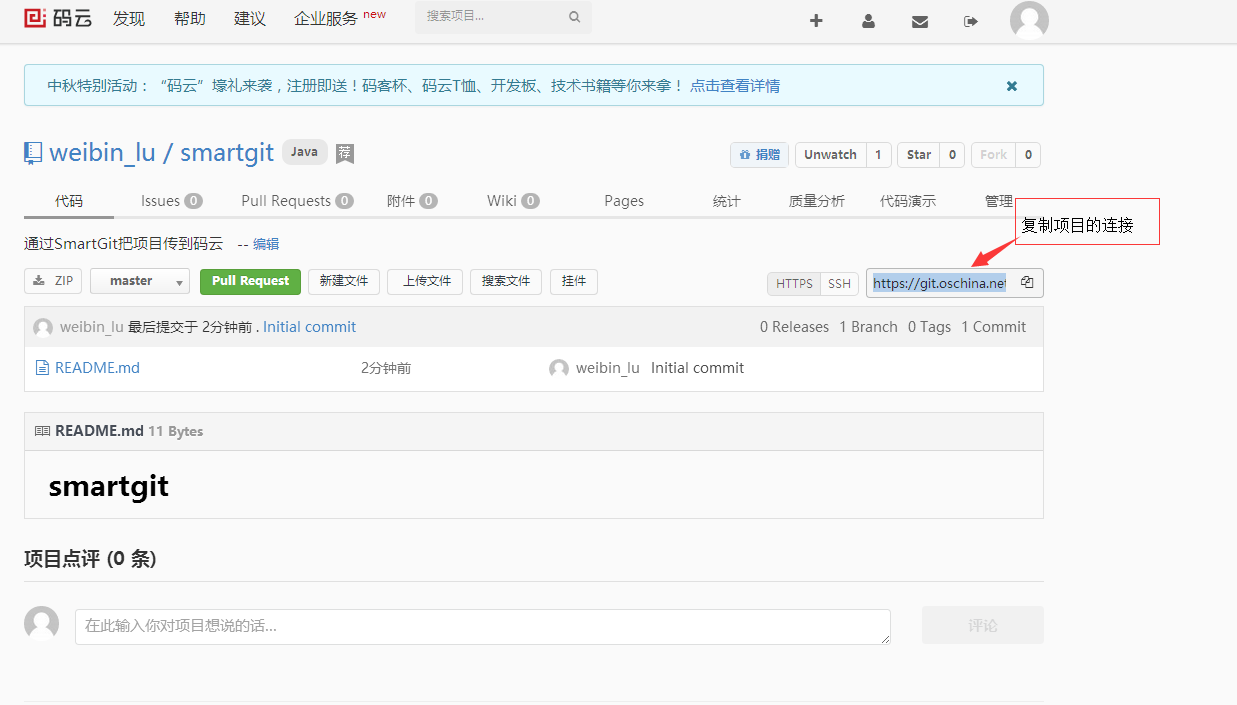Click the Fork button
Image resolution: width=1237 pixels, height=705 pixels.
[993, 155]
